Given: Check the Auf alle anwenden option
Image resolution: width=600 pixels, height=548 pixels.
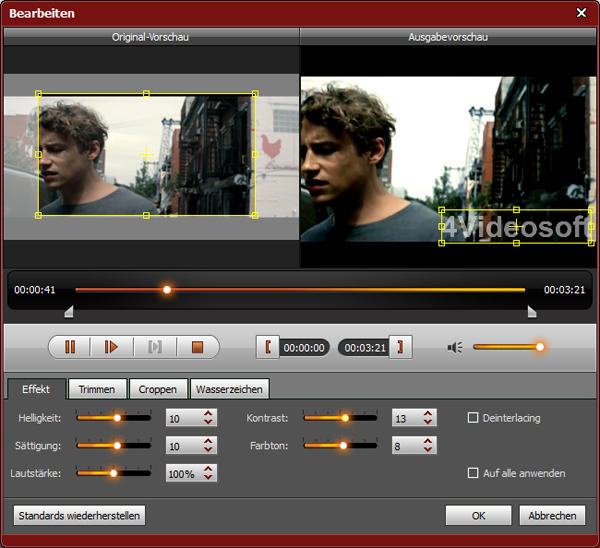Looking at the screenshot, I should click(473, 473).
